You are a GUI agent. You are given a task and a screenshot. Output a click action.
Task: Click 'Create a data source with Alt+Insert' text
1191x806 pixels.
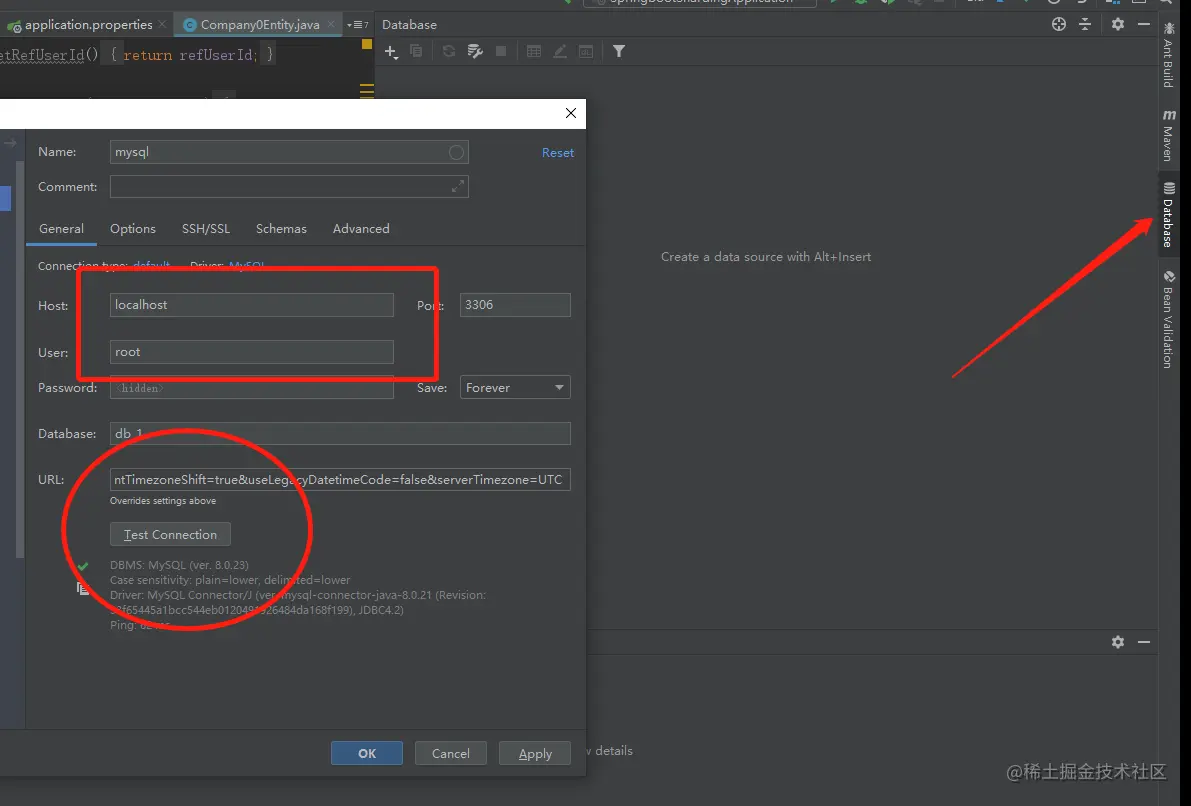pos(766,257)
